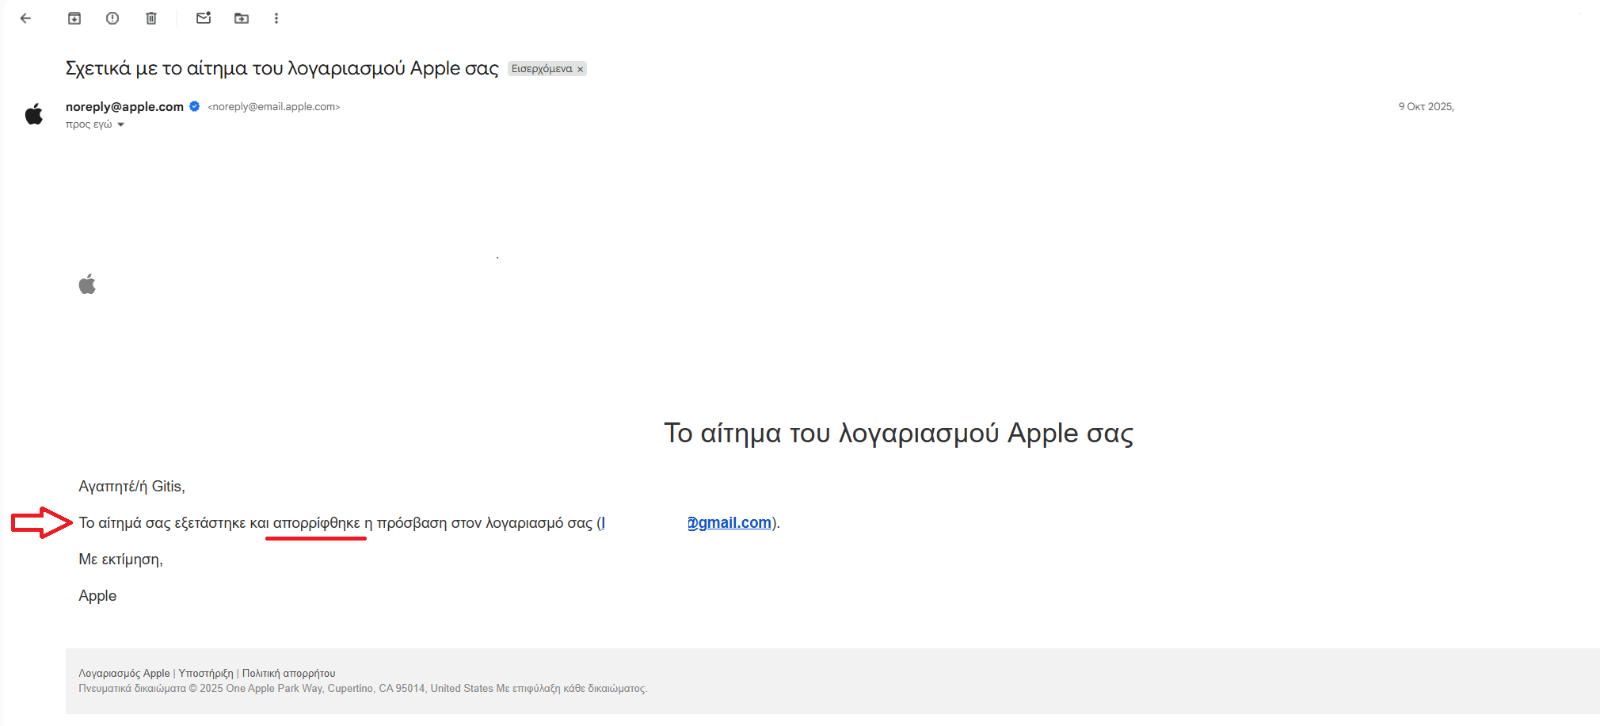Click the address <noreply@email.apple.com>
This screenshot has width=1600, height=726.
pos(274,107)
